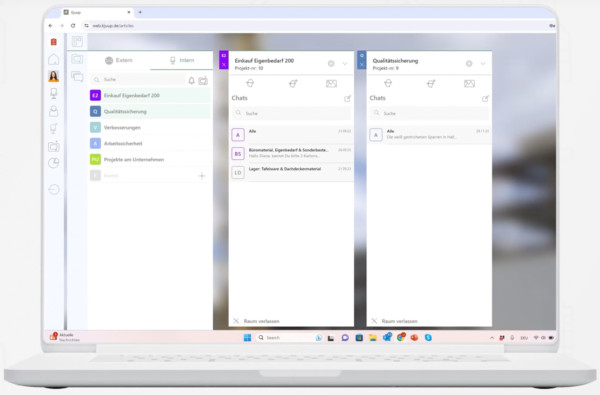Close the Qualitätssicherung panel
This screenshot has height=395, width=600.
point(362,65)
